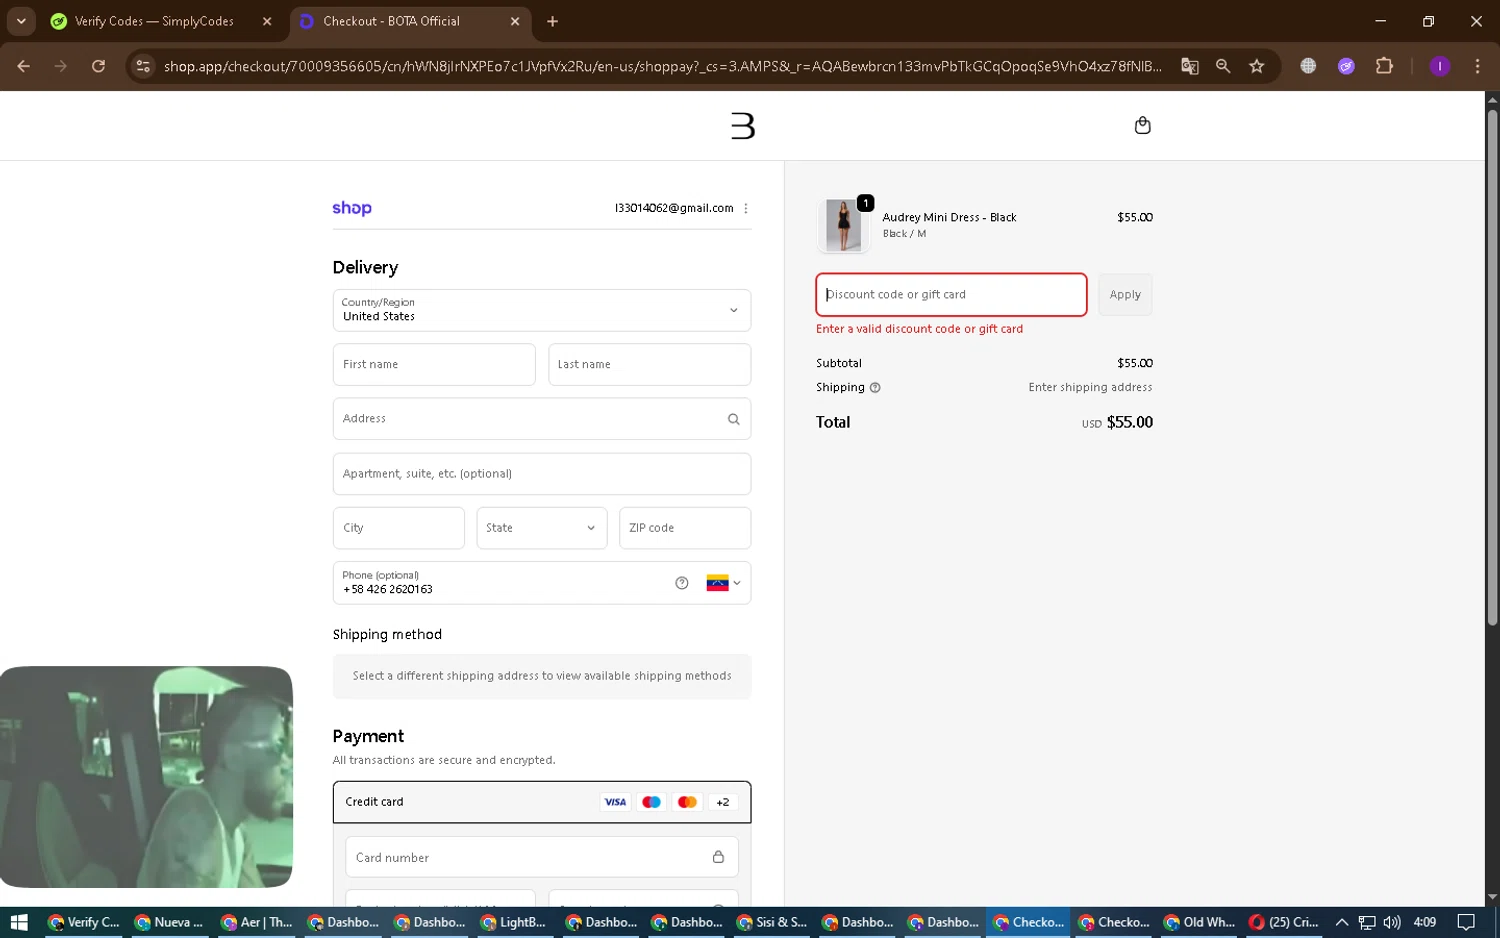
Task: Focus the First name field
Action: pos(434,364)
